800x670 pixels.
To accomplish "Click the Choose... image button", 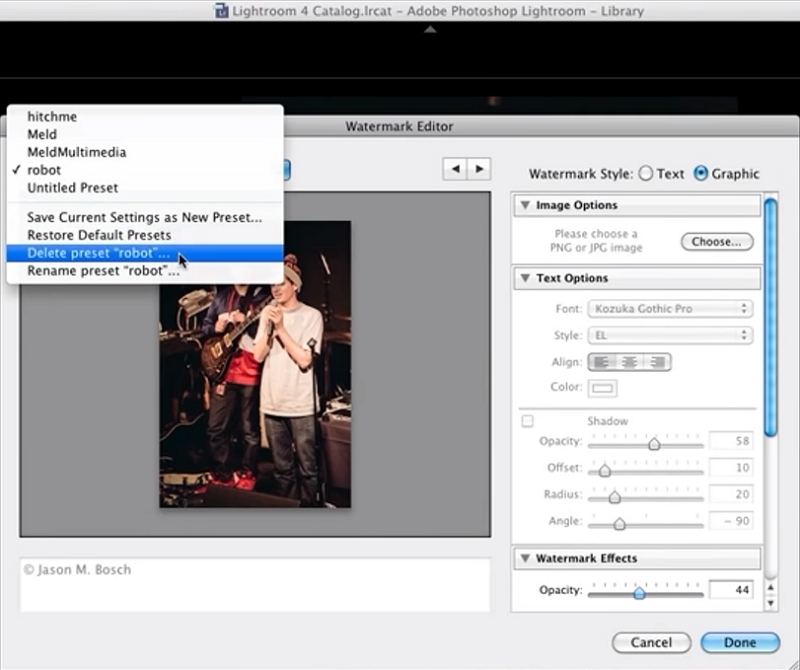I will point(717,242).
